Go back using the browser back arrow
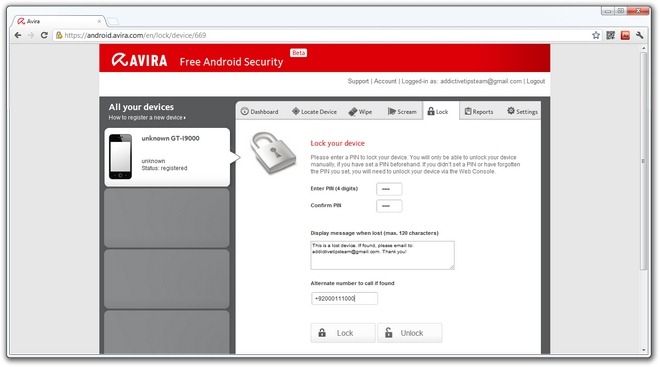 [x=18, y=35]
